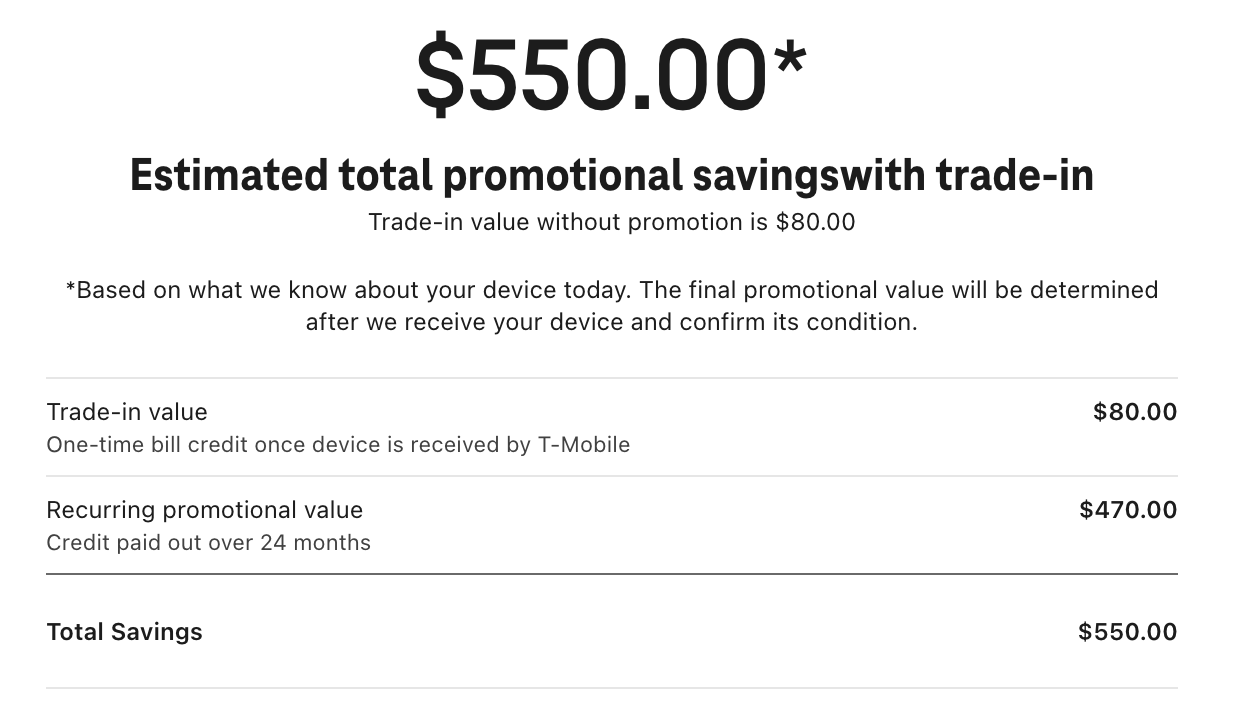Click the $550.00 headline amount
Image resolution: width=1236 pixels, height=726 pixels.
(610, 73)
